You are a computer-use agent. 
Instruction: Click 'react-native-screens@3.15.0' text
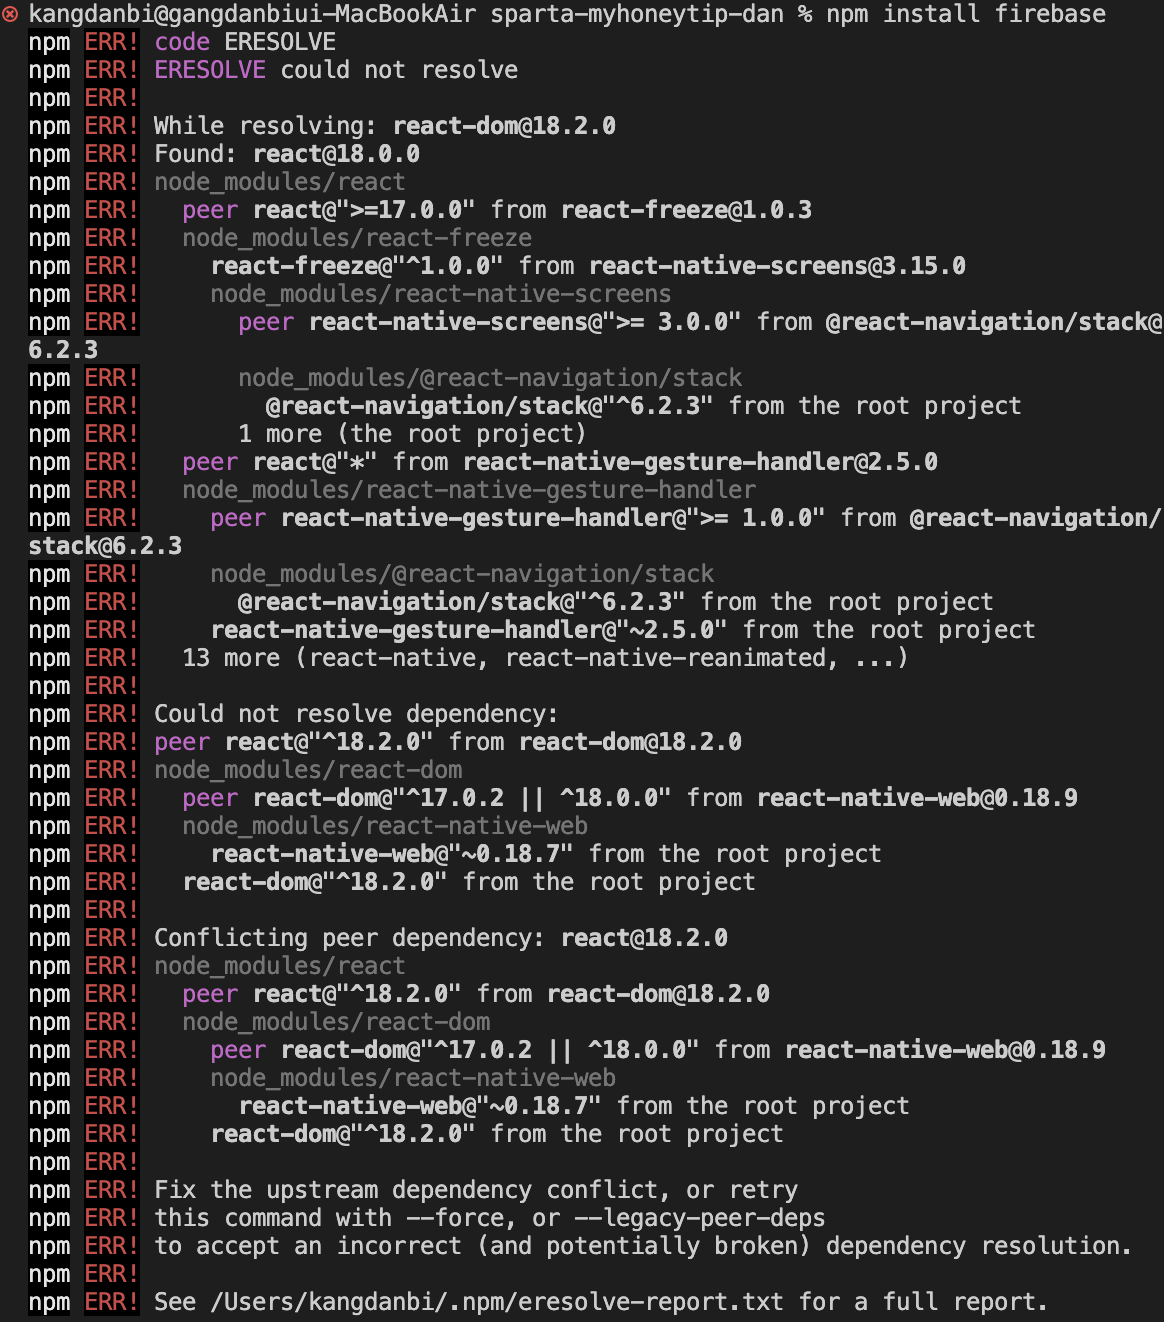[x=778, y=266]
